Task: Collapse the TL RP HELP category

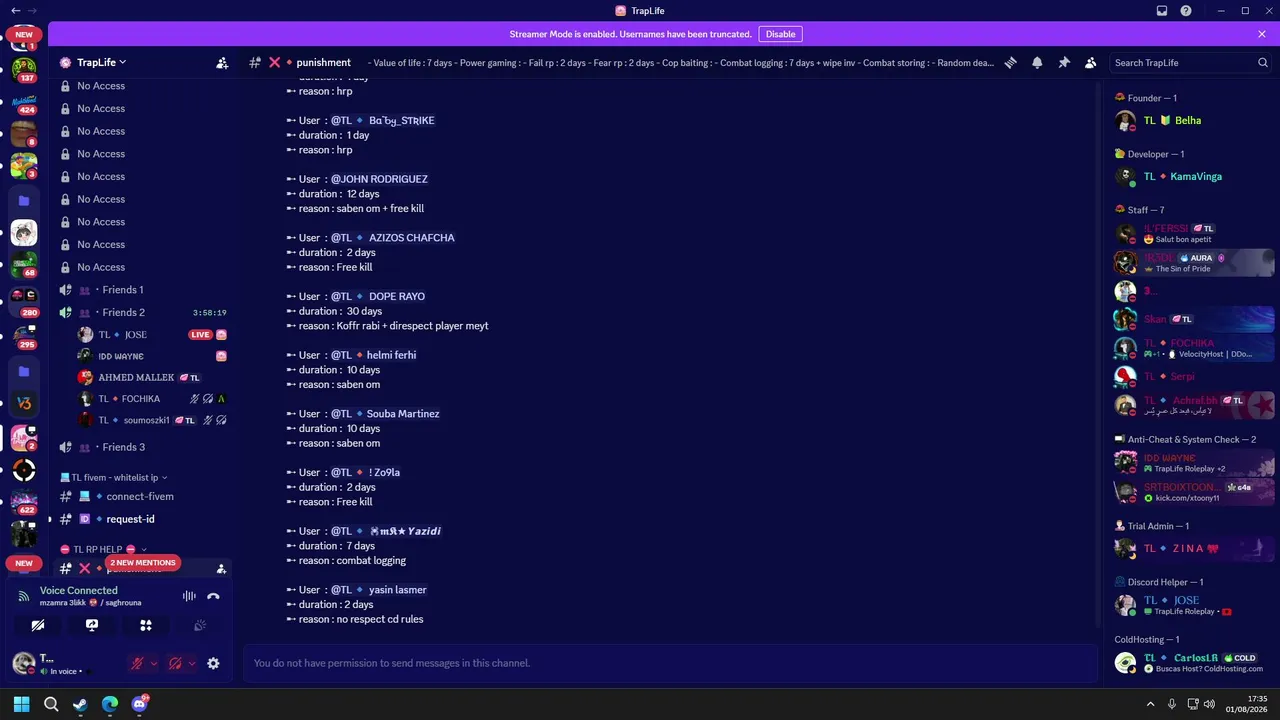Action: (103, 549)
